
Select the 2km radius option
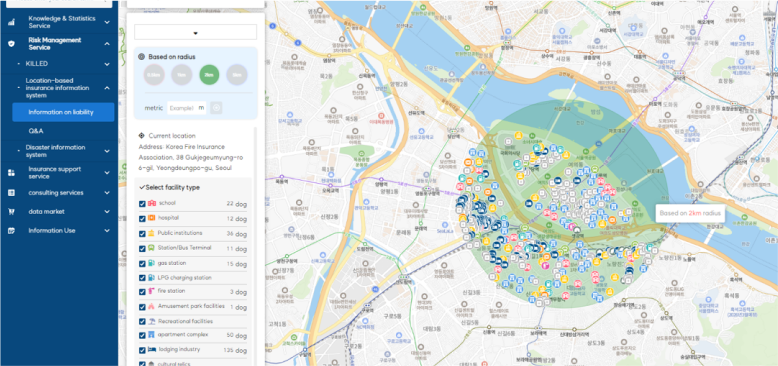209,75
